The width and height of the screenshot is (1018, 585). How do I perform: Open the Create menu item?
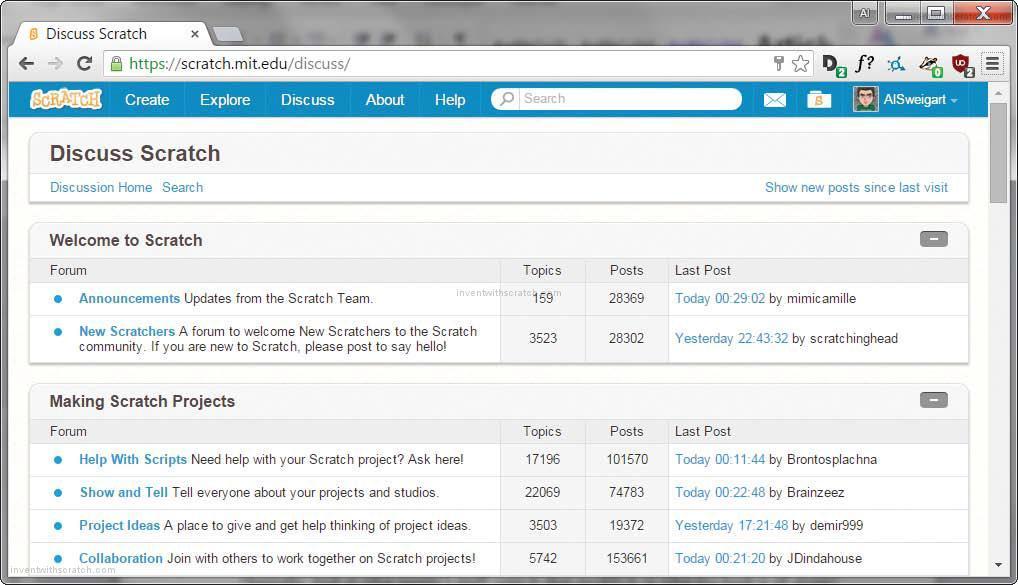click(147, 100)
